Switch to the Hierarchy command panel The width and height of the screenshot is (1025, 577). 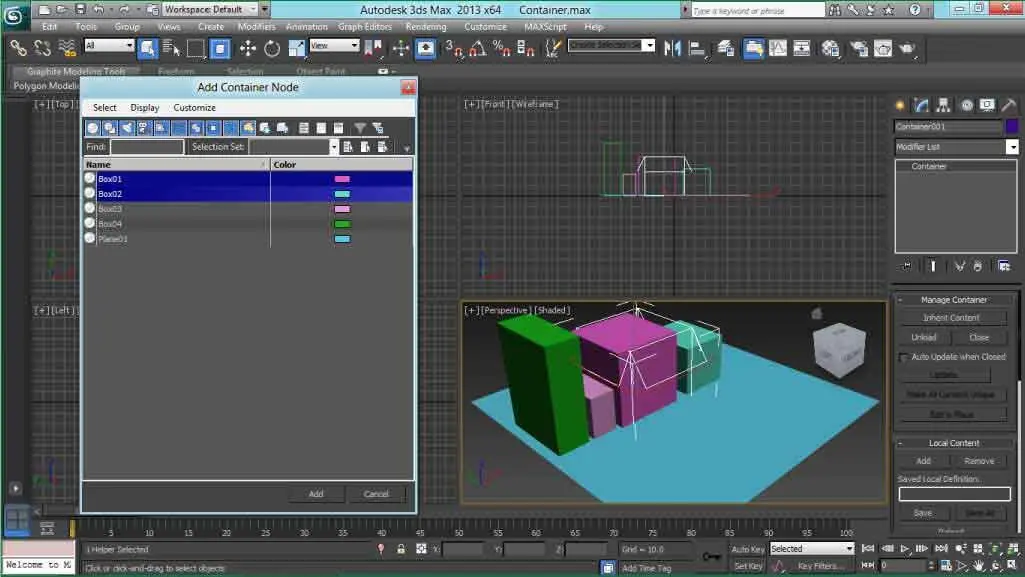(x=943, y=105)
